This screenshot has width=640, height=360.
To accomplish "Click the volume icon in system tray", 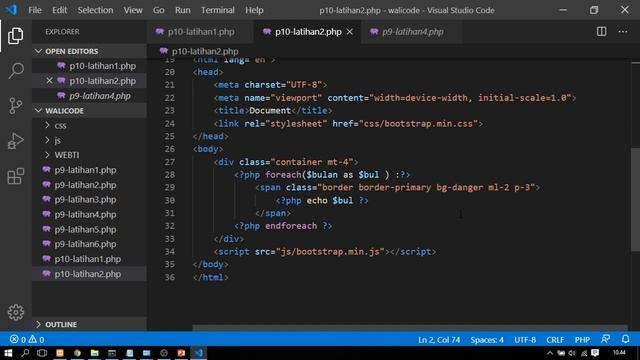I will coord(572,353).
